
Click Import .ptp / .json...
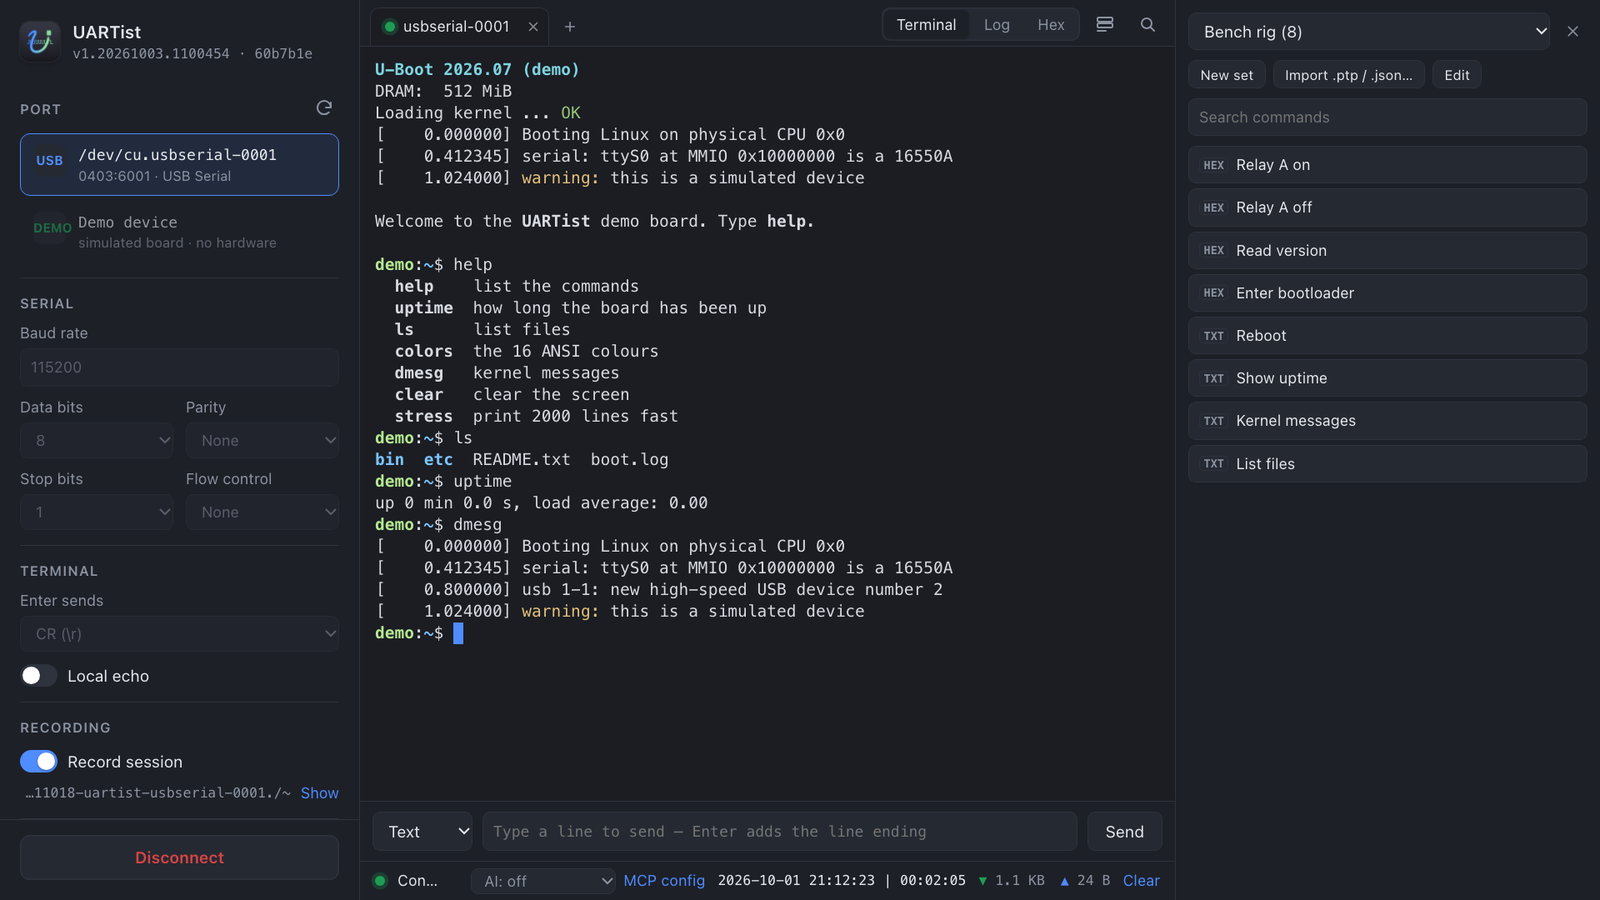(x=1349, y=75)
